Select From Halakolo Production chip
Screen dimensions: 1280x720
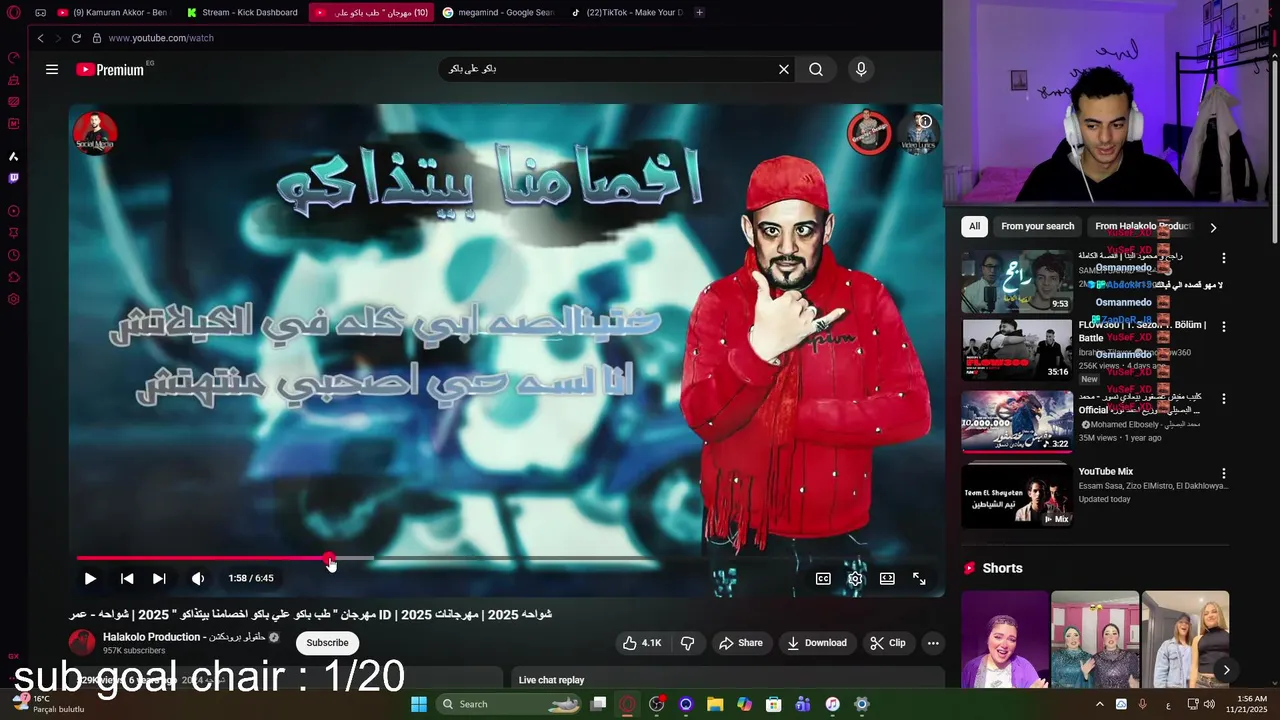tap(1143, 226)
